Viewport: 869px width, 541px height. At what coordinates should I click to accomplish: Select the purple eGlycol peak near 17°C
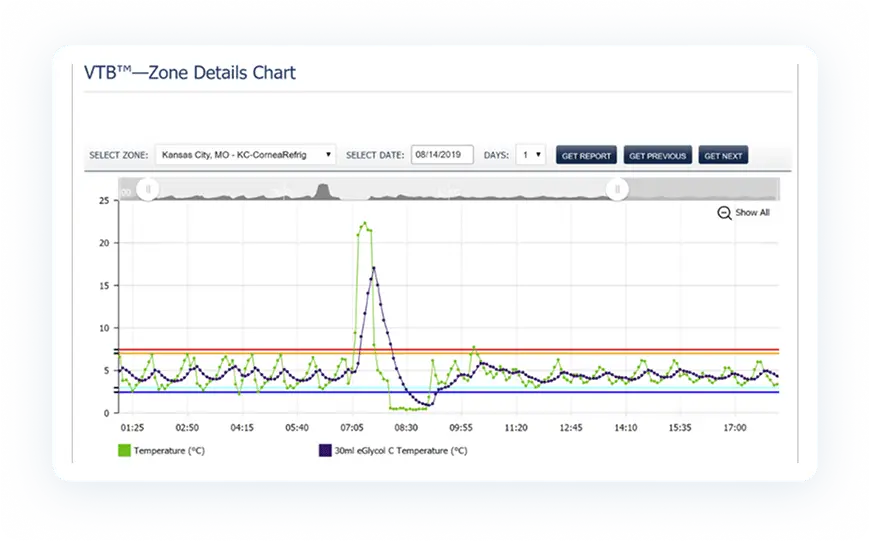[x=374, y=268]
